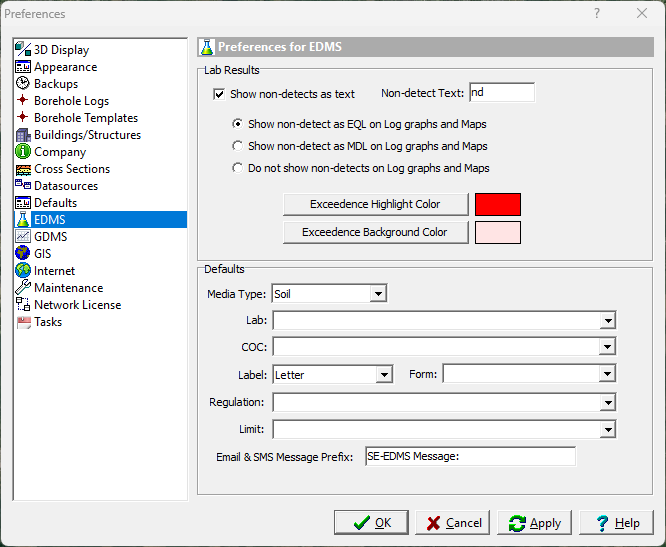Screen dimensions: 666x547
Task: Select Show non-detect as MDL option
Action: 237,146
